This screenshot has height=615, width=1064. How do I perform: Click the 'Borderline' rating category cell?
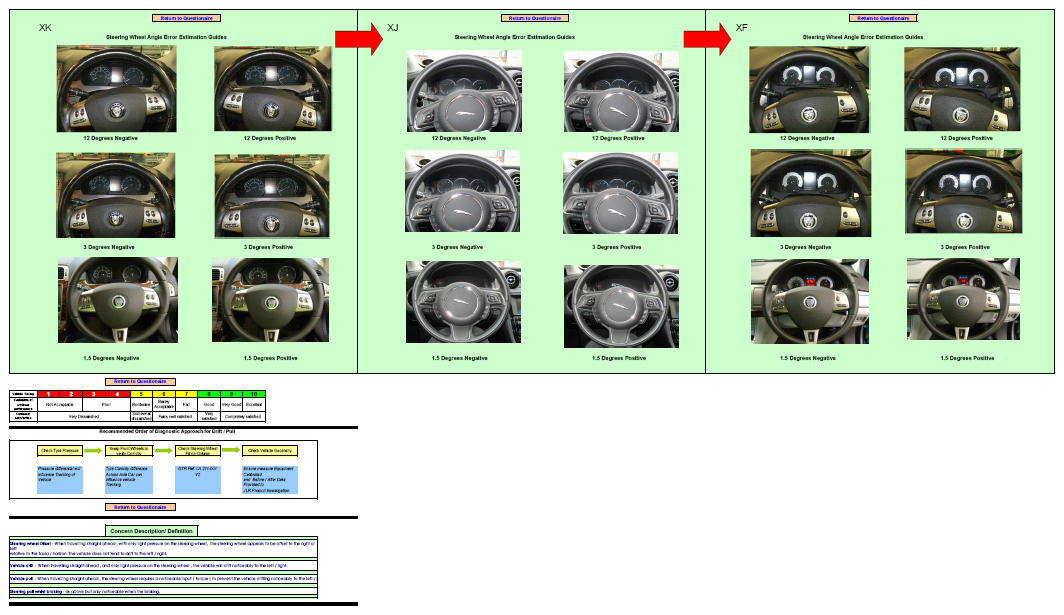click(141, 405)
